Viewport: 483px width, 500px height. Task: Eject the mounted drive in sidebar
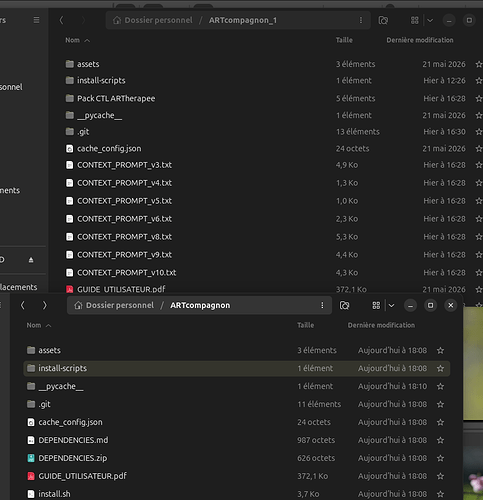(x=31, y=260)
